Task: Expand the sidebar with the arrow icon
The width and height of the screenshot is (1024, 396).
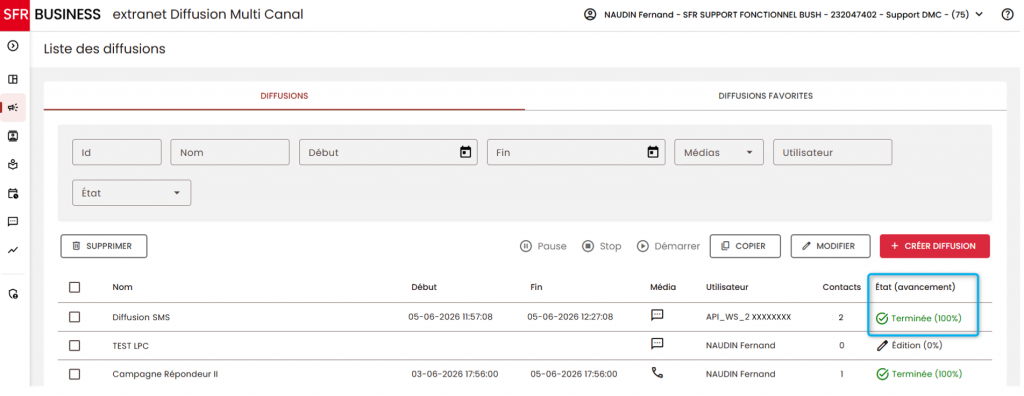Action: (x=12, y=46)
